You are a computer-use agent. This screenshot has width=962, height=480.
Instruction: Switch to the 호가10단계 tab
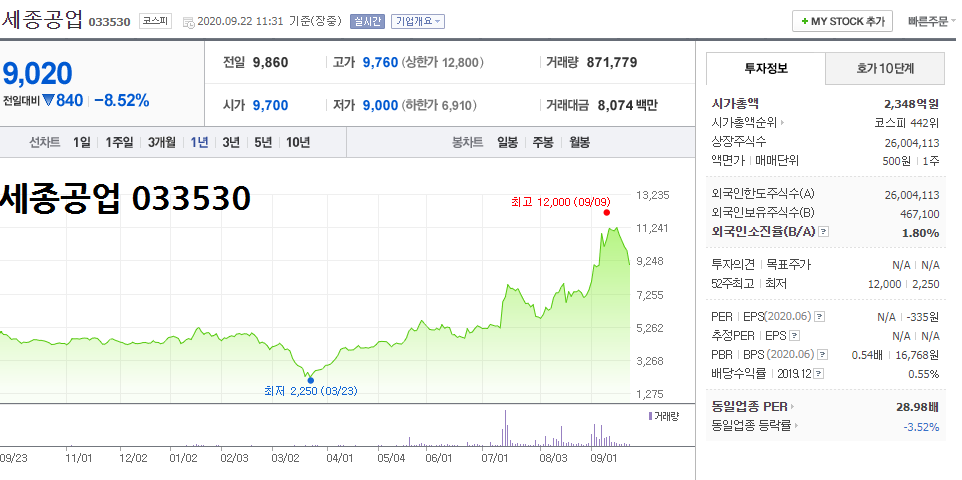pyautogui.click(x=885, y=69)
